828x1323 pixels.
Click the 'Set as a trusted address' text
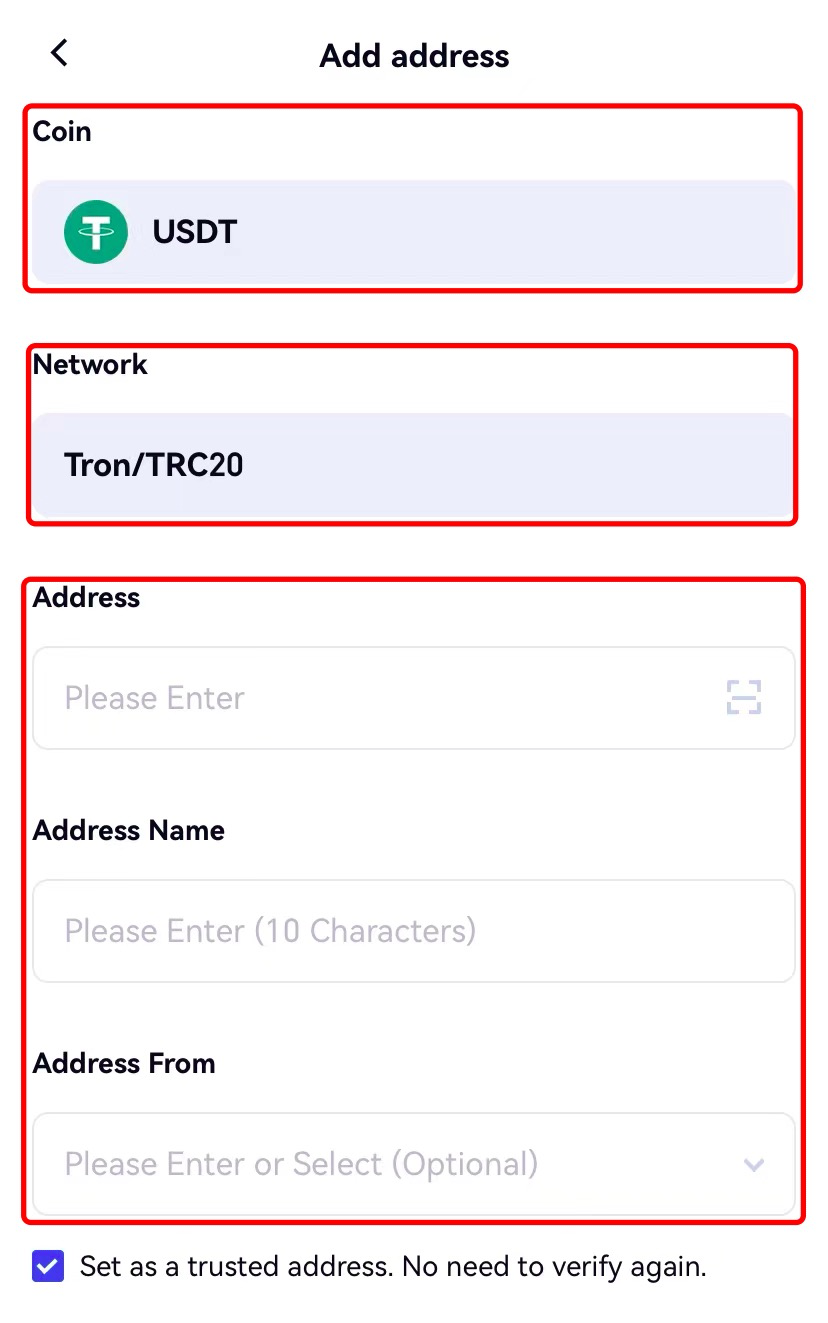(393, 1267)
